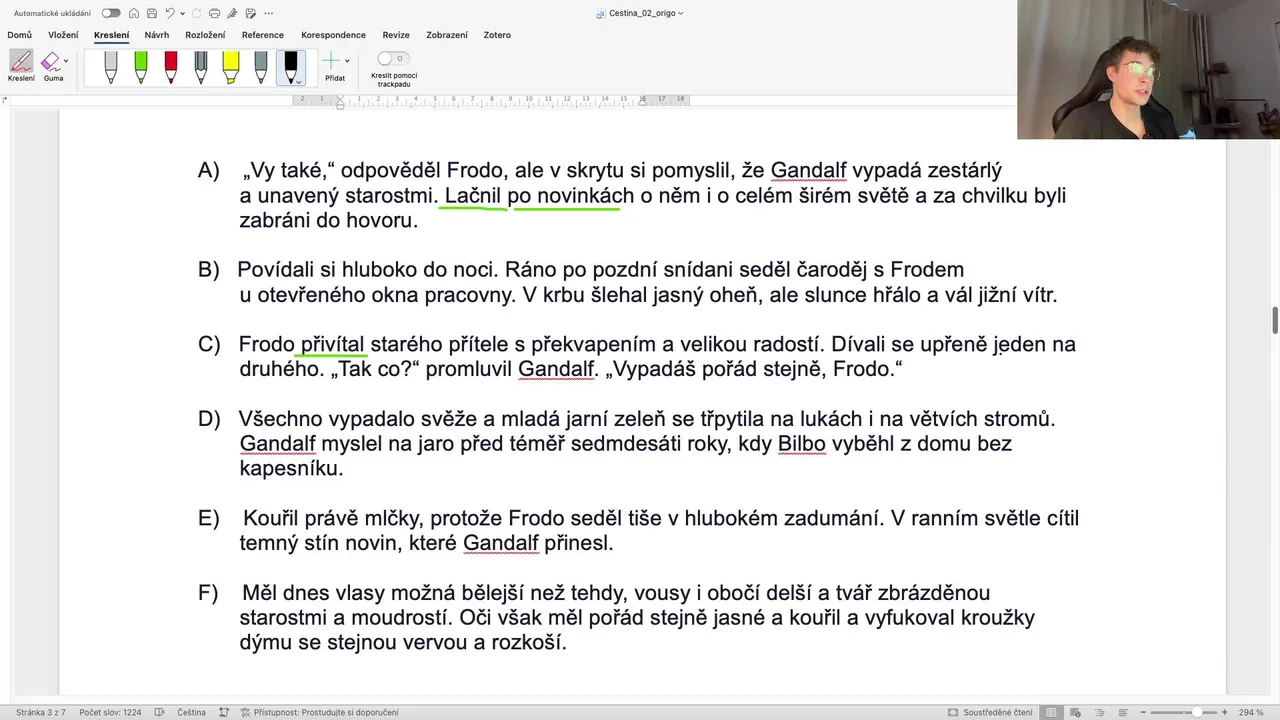Click the word "přinesl" in paragraph E
The width and height of the screenshot is (1280, 720).
(x=576, y=543)
